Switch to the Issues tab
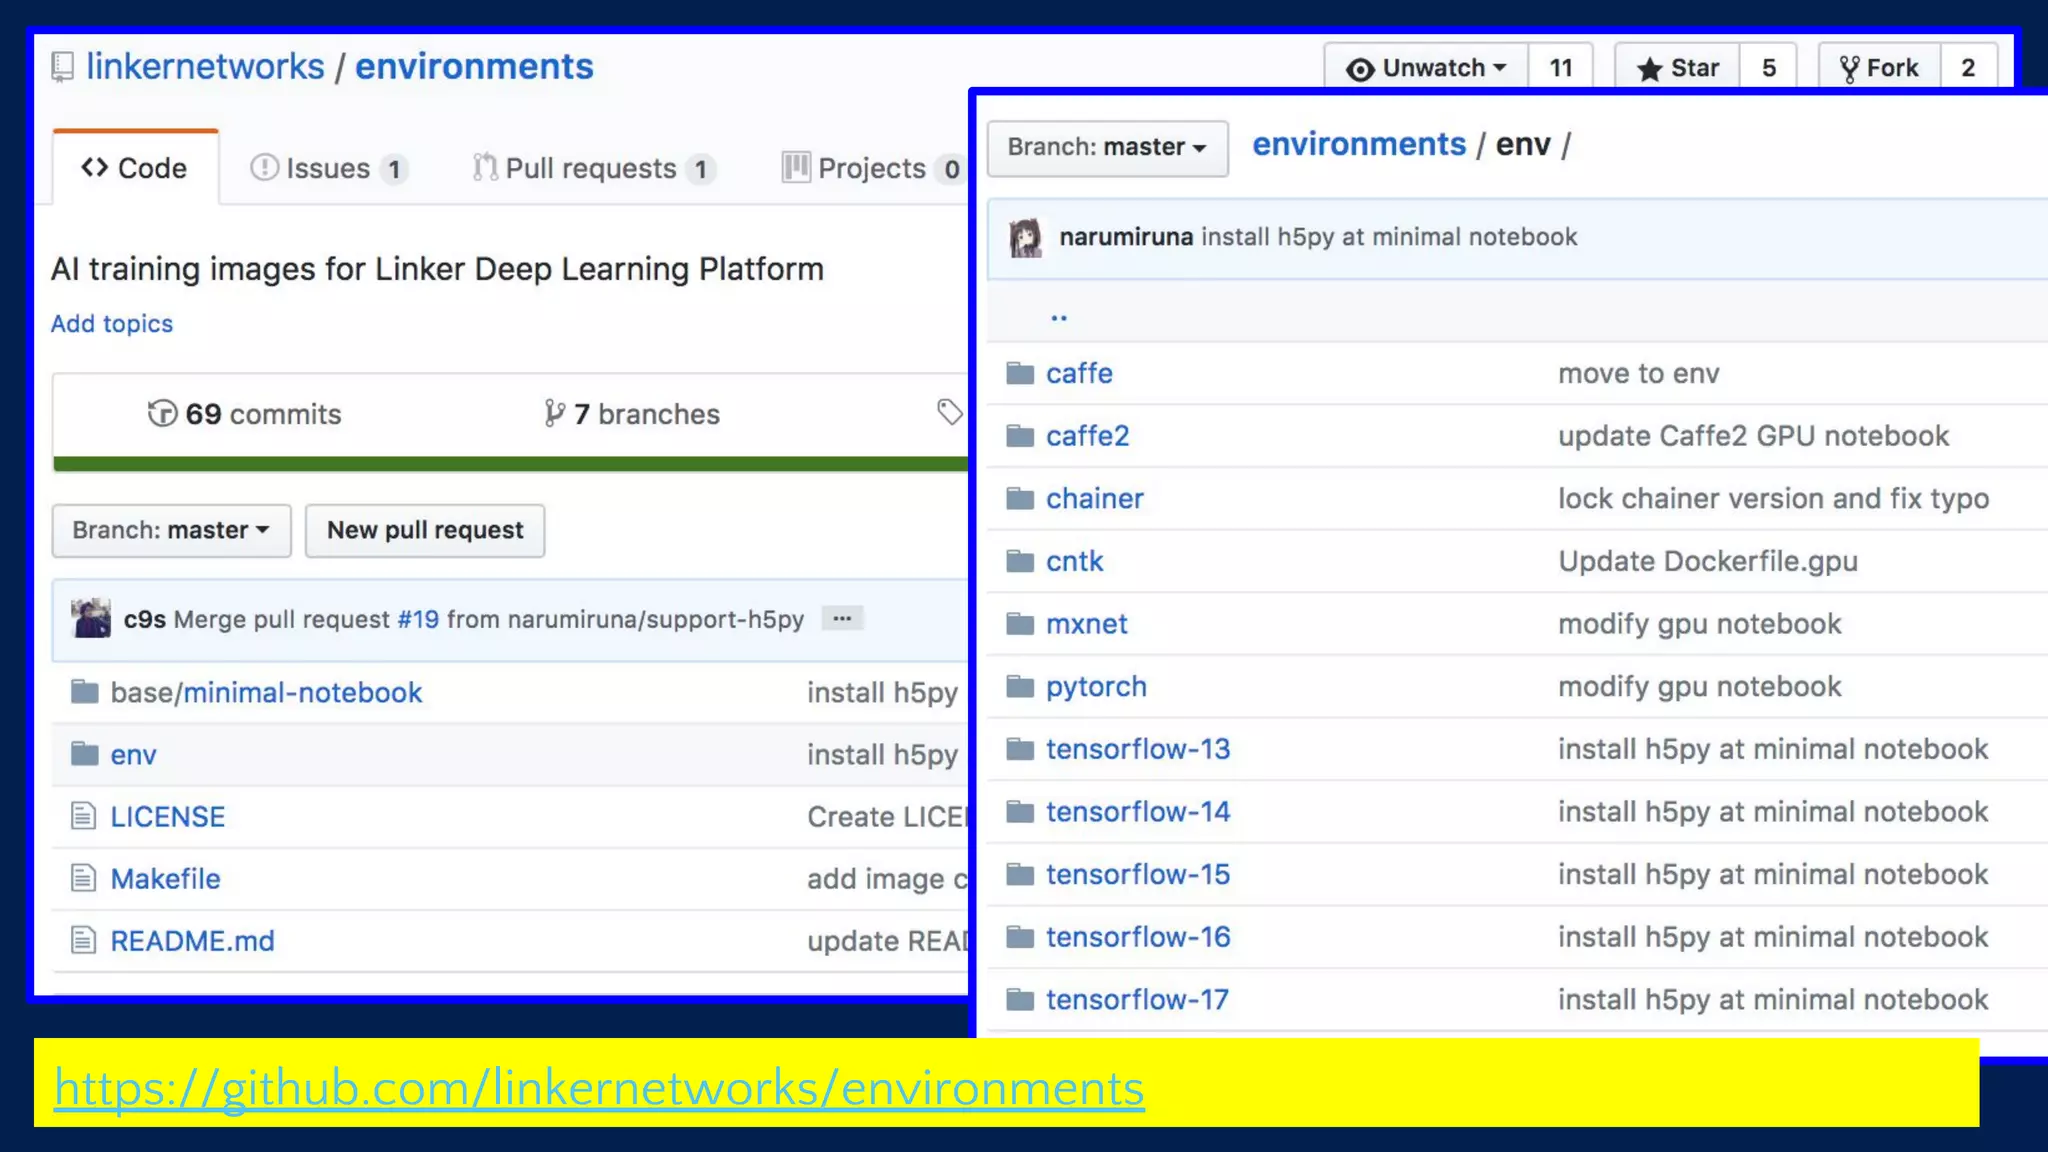 click(329, 168)
